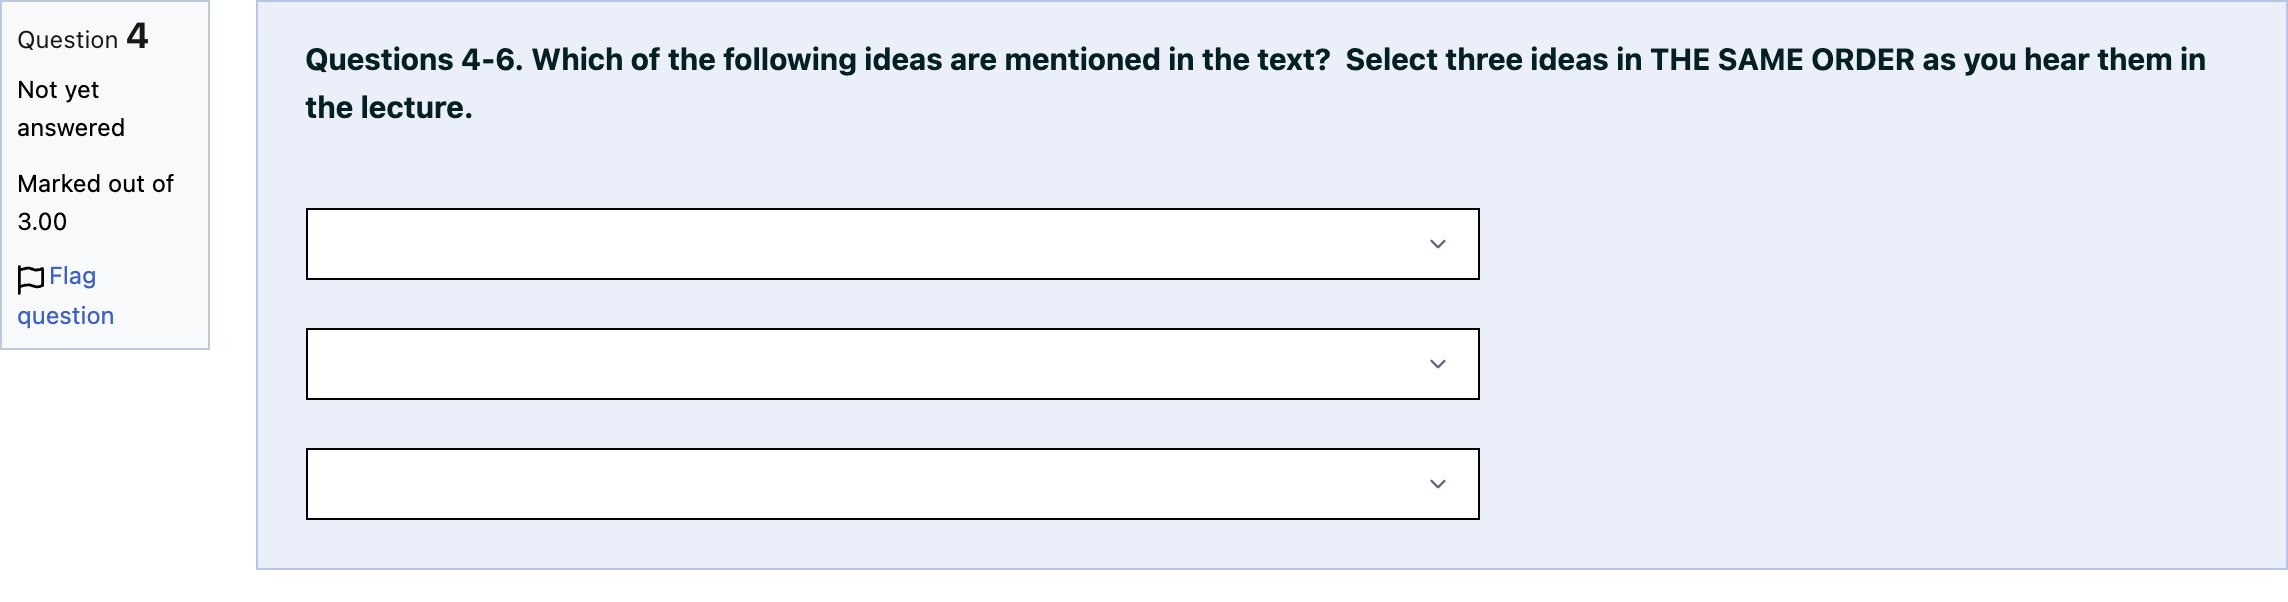Click the Questions 4-6 heading text
This screenshot has width=2288, height=602.
[414, 60]
